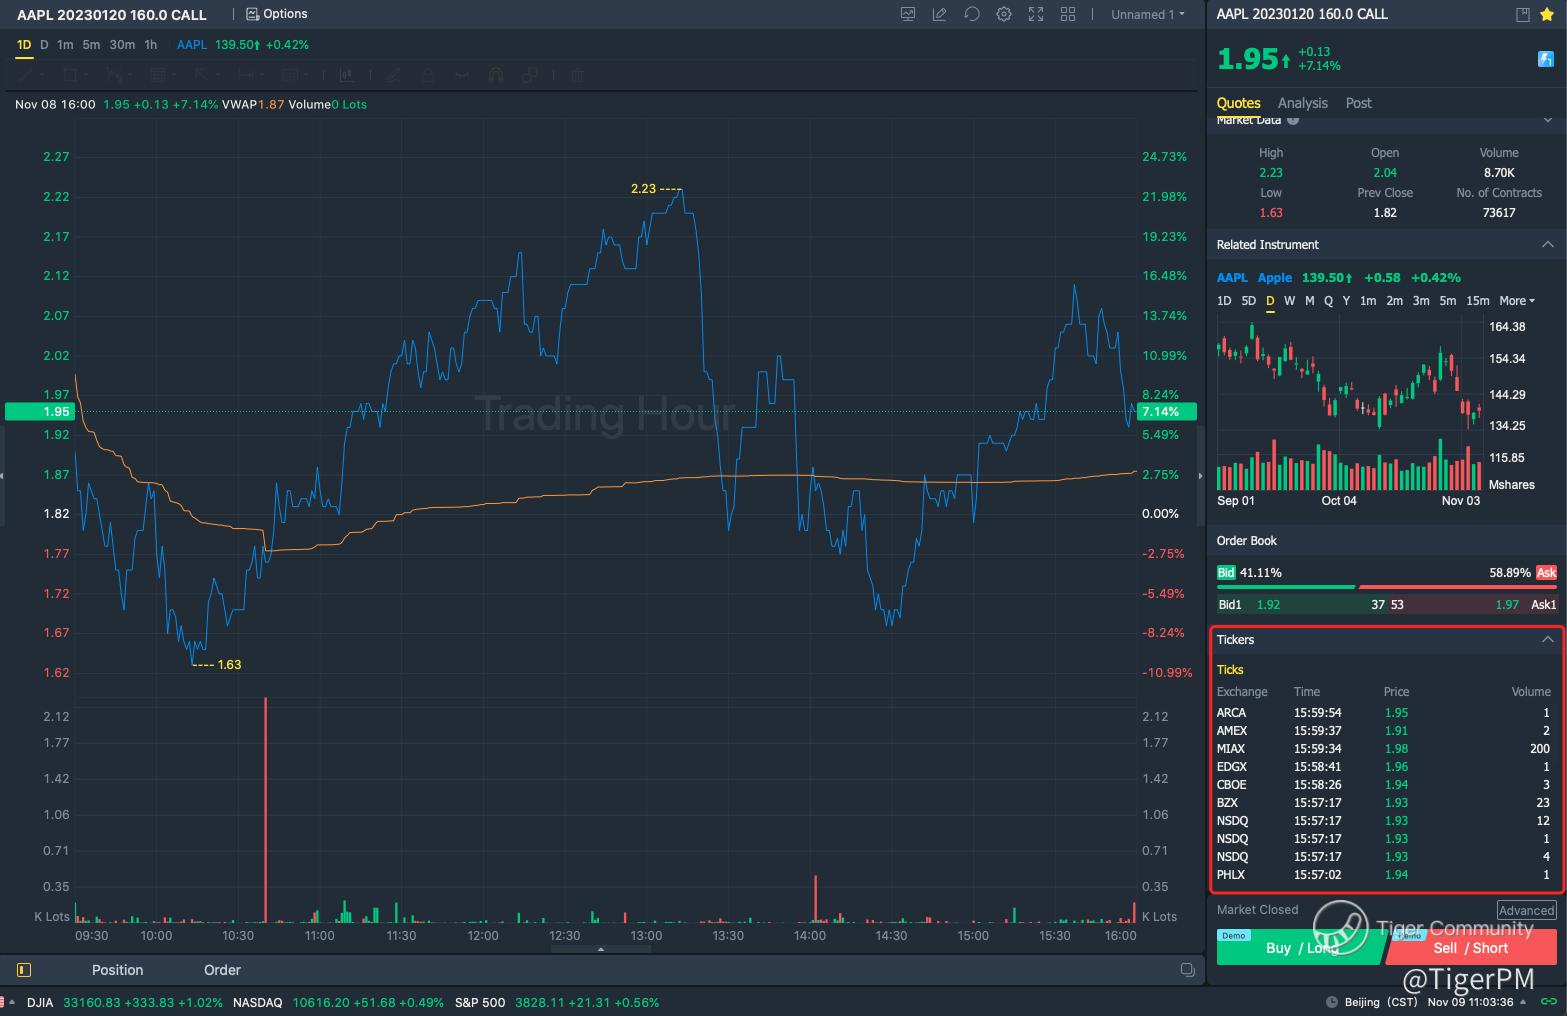Image resolution: width=1567 pixels, height=1016 pixels.
Task: Open the Unnamed 1 layout dropdown
Action: pos(1147,14)
